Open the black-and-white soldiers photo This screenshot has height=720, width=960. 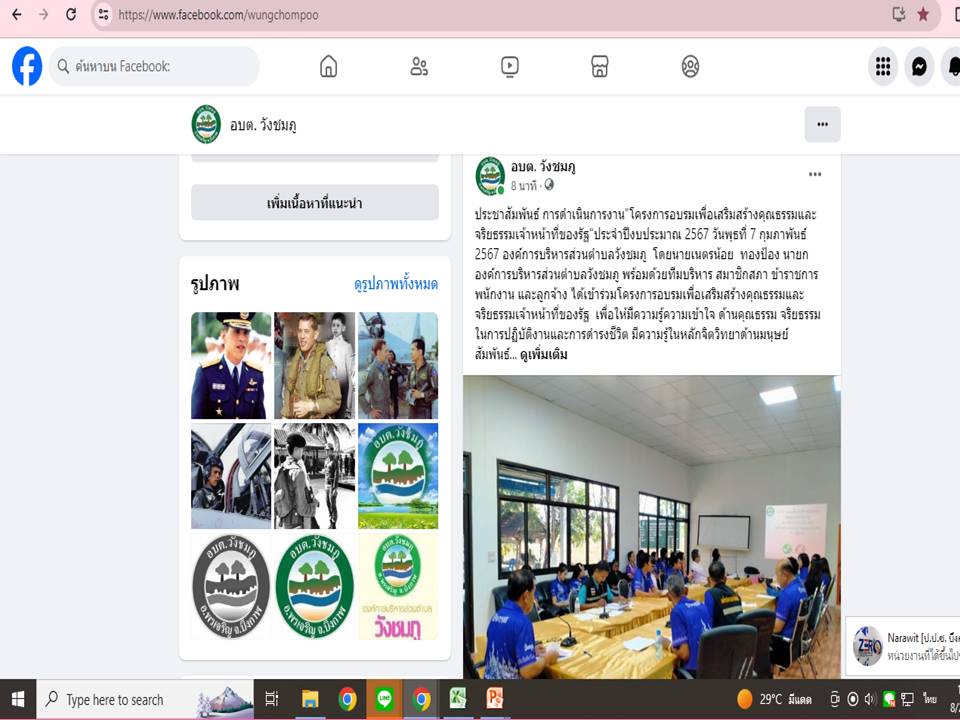point(315,476)
